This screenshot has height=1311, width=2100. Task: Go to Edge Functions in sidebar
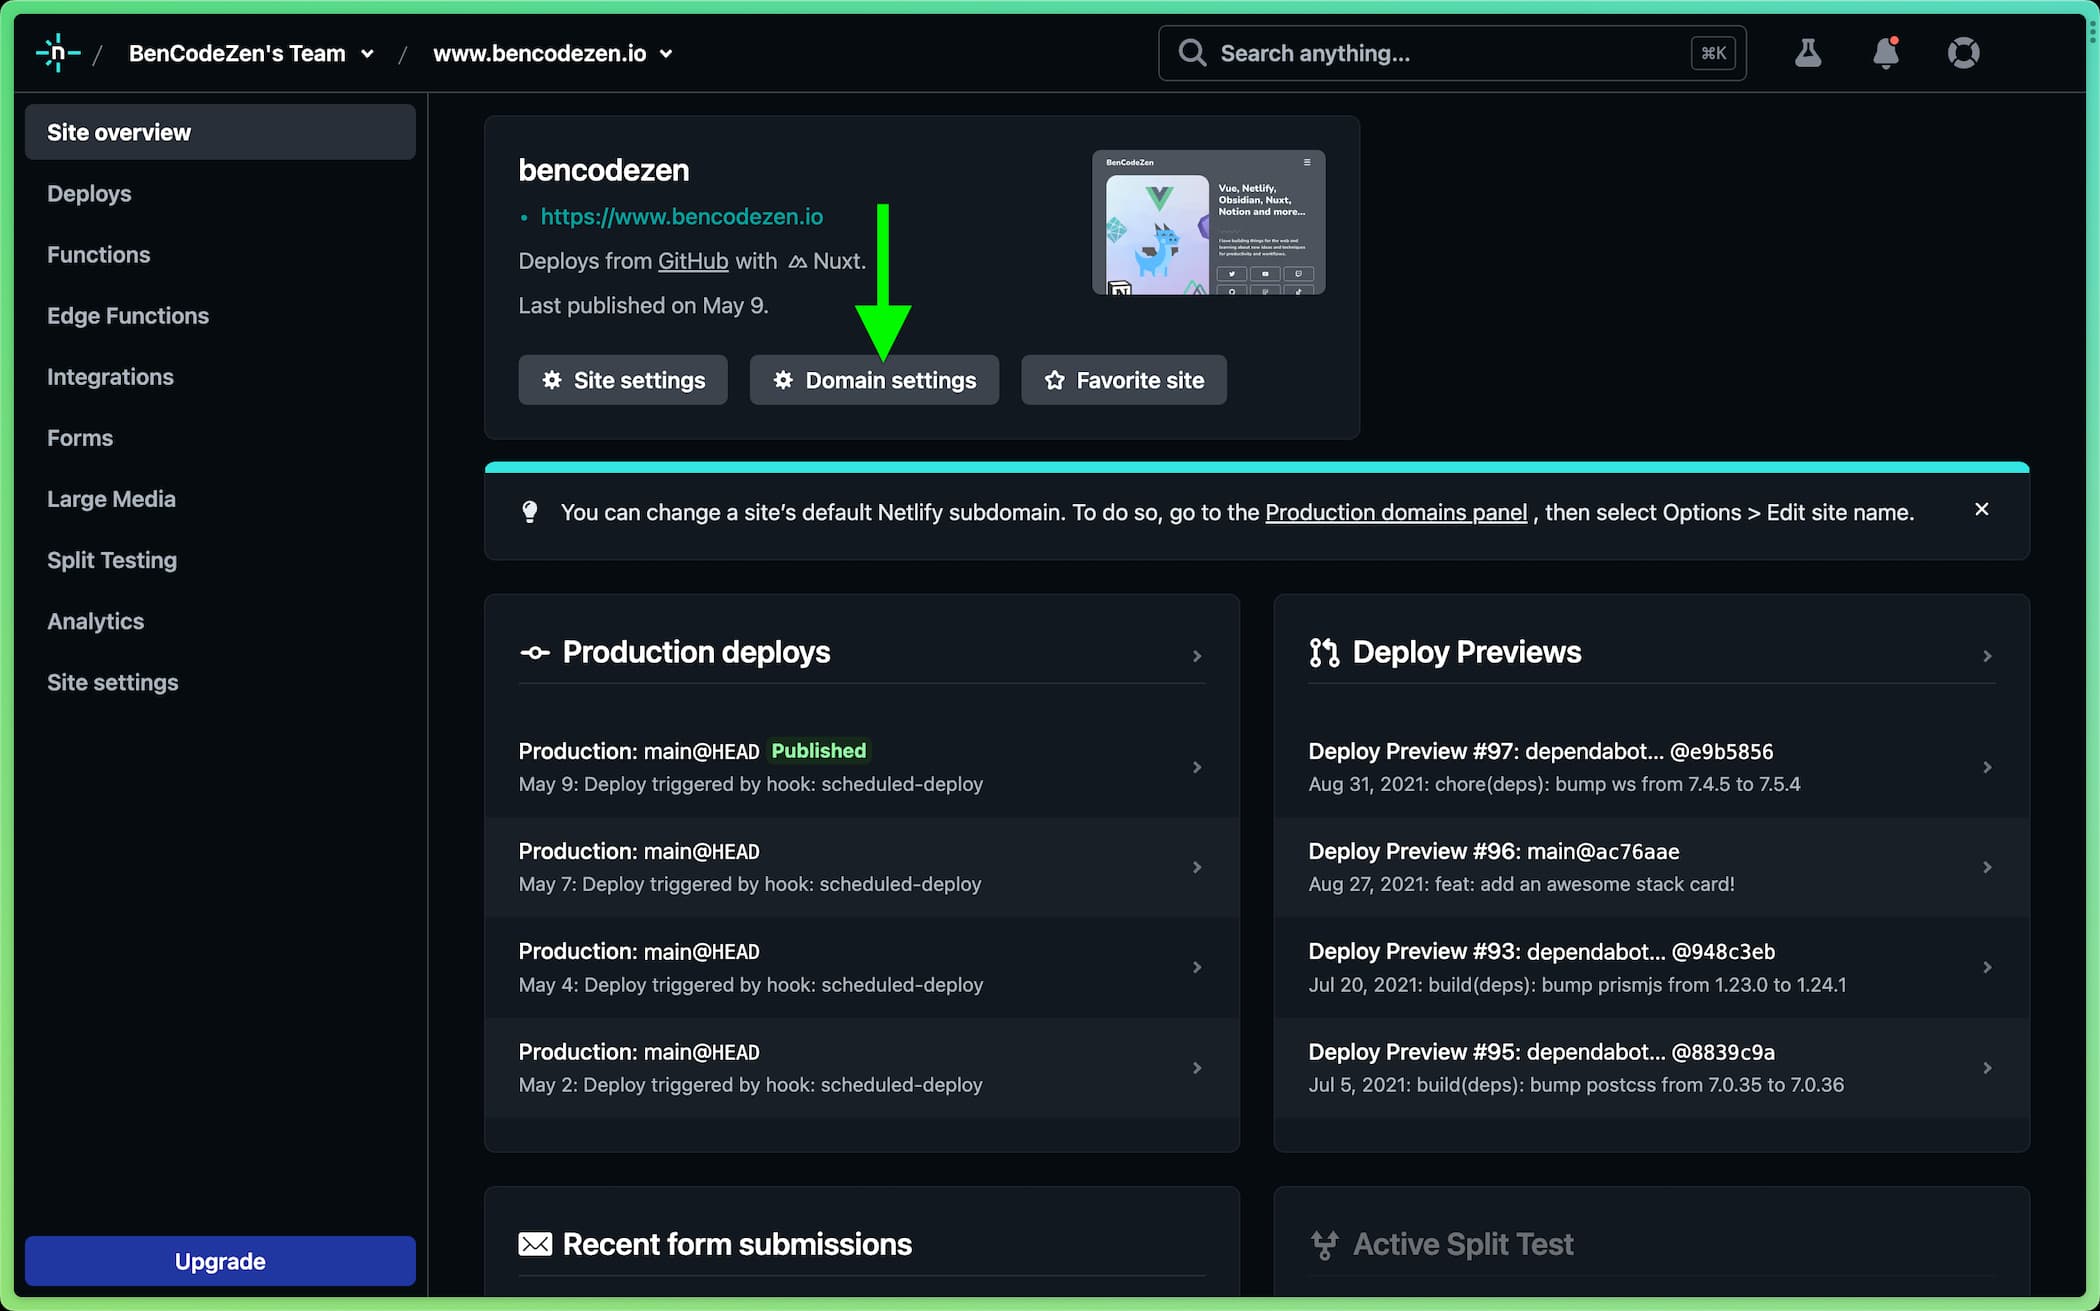coord(128,316)
